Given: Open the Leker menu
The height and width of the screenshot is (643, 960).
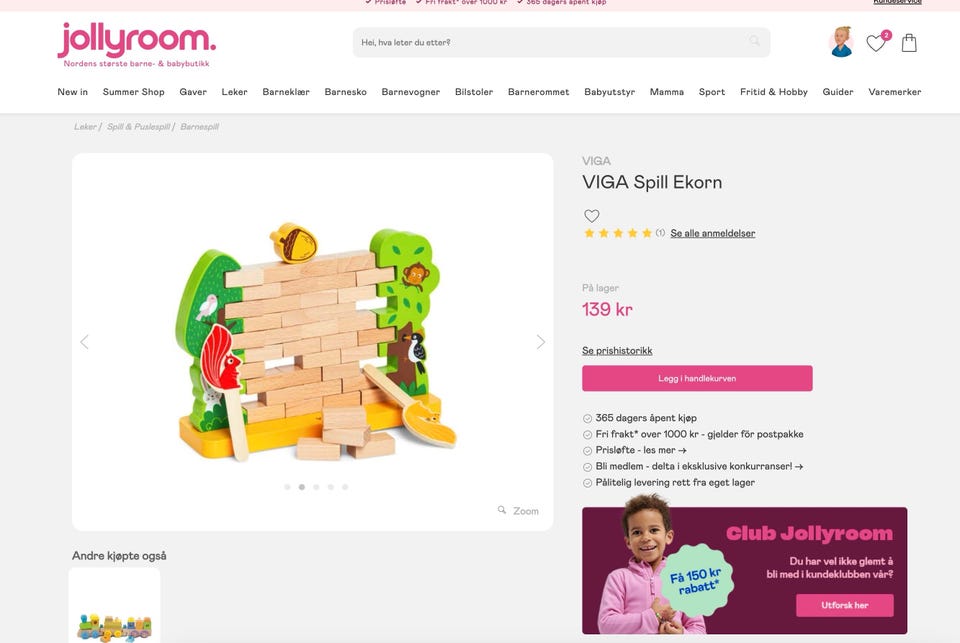Looking at the screenshot, I should pyautogui.click(x=234, y=92).
